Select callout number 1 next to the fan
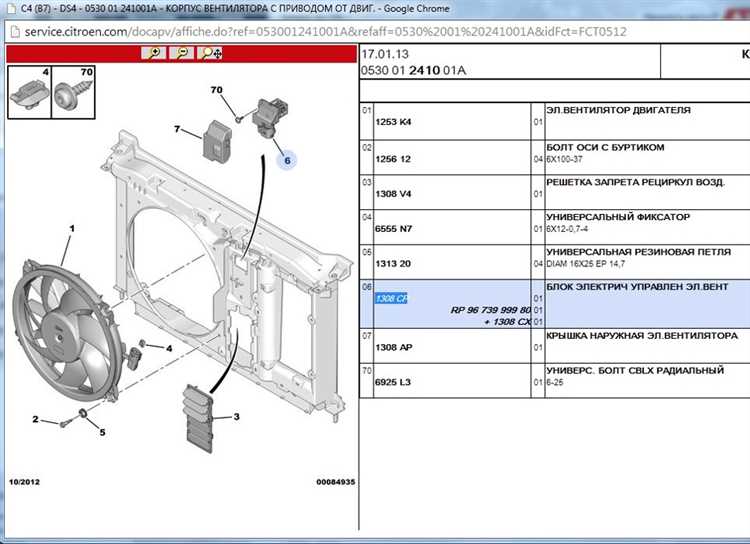 click(71, 229)
